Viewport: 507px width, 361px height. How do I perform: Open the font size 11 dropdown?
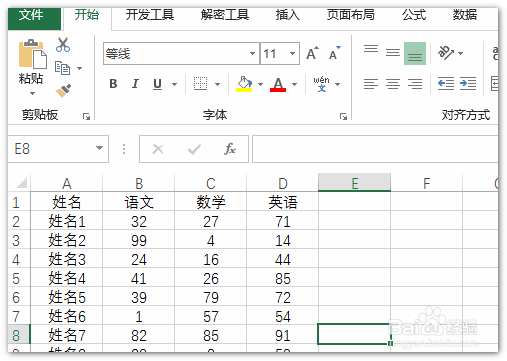[292, 53]
